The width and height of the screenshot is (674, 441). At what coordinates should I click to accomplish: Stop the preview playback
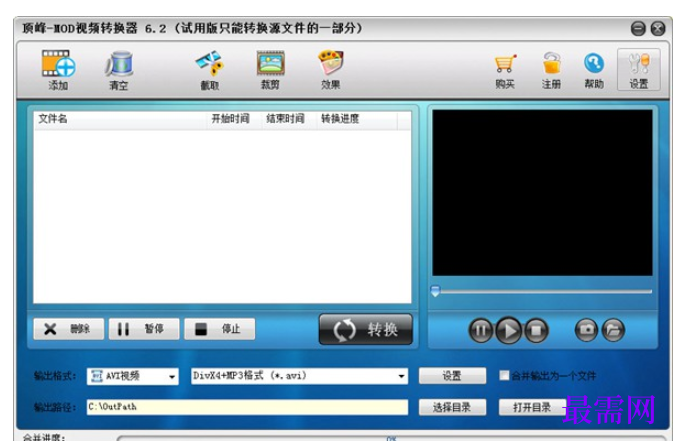536,330
